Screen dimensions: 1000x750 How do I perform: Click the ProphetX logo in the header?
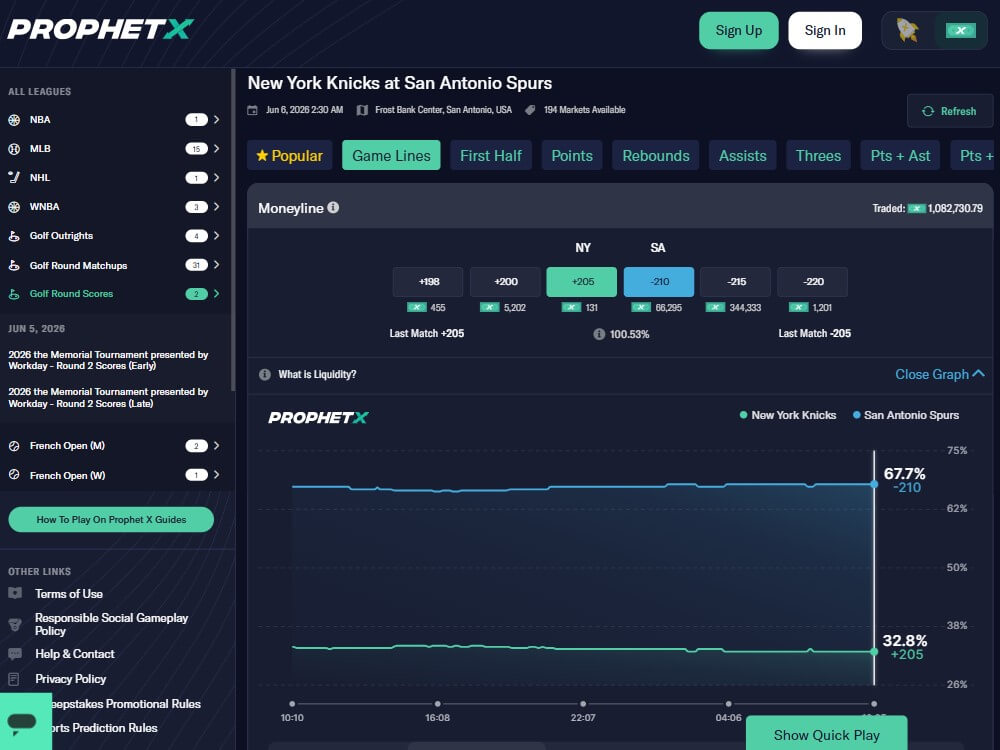[x=101, y=29]
